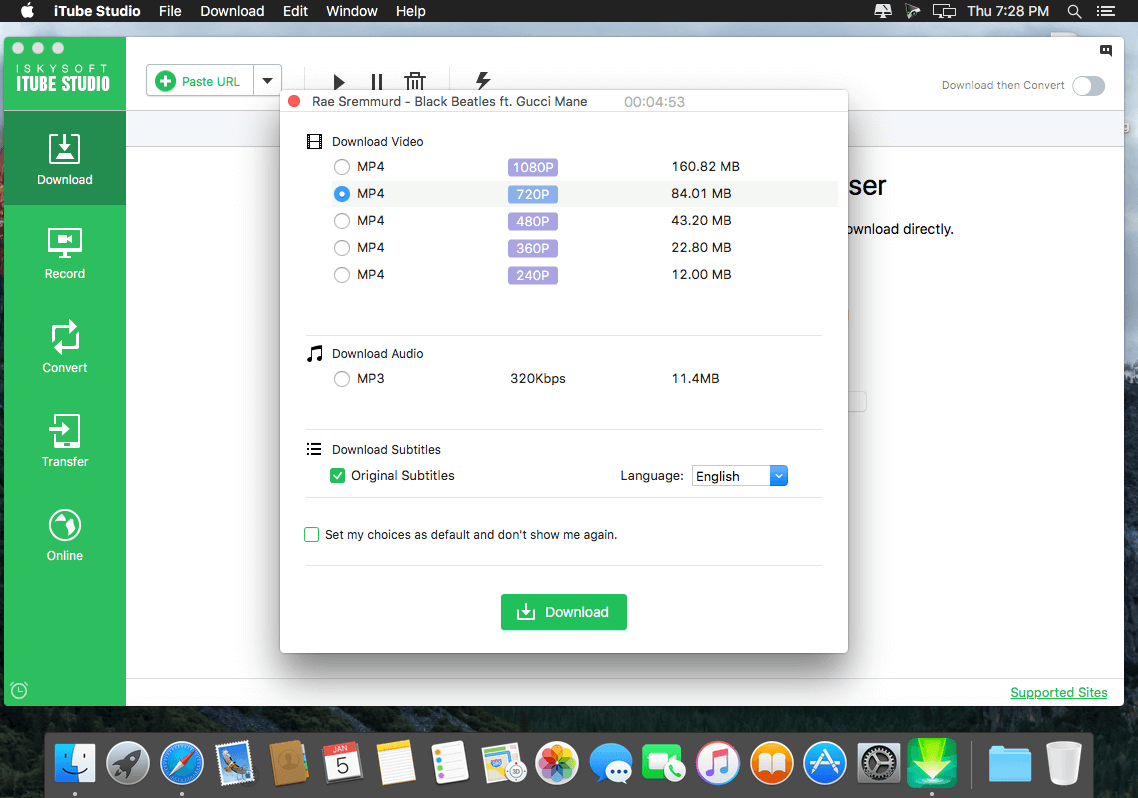
Task: Click the 1080P resolution badge
Action: [533, 168]
